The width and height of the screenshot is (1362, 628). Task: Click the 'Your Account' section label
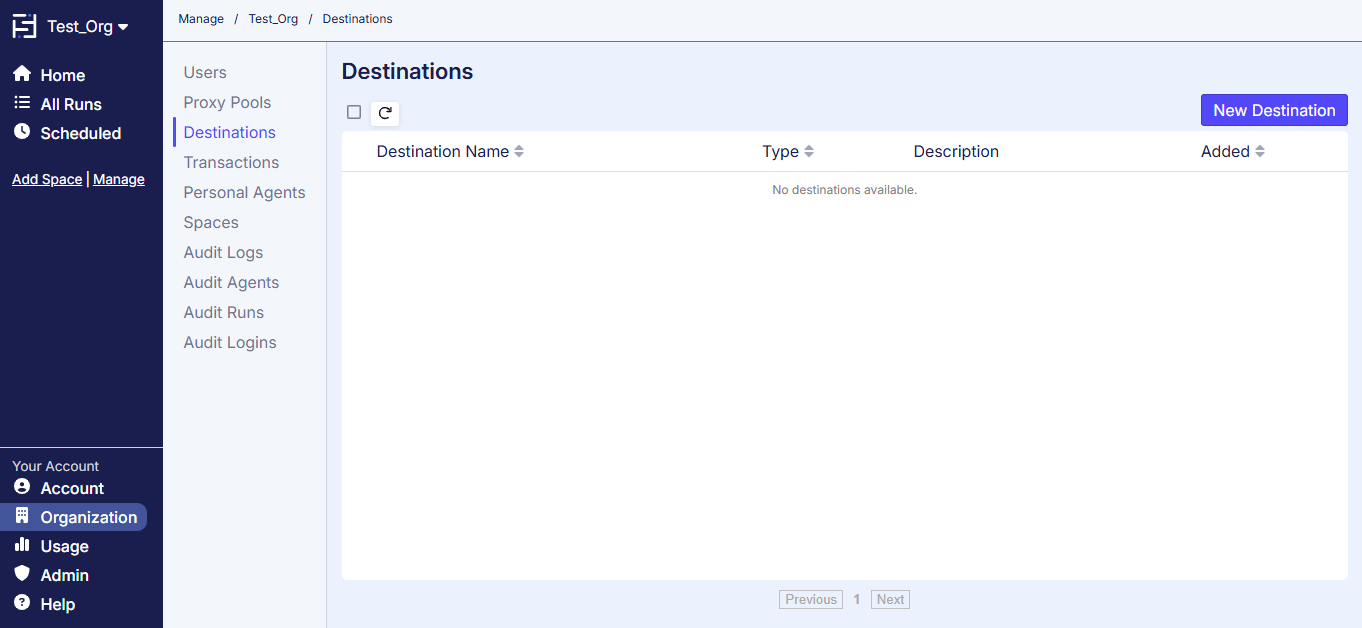(x=56, y=466)
